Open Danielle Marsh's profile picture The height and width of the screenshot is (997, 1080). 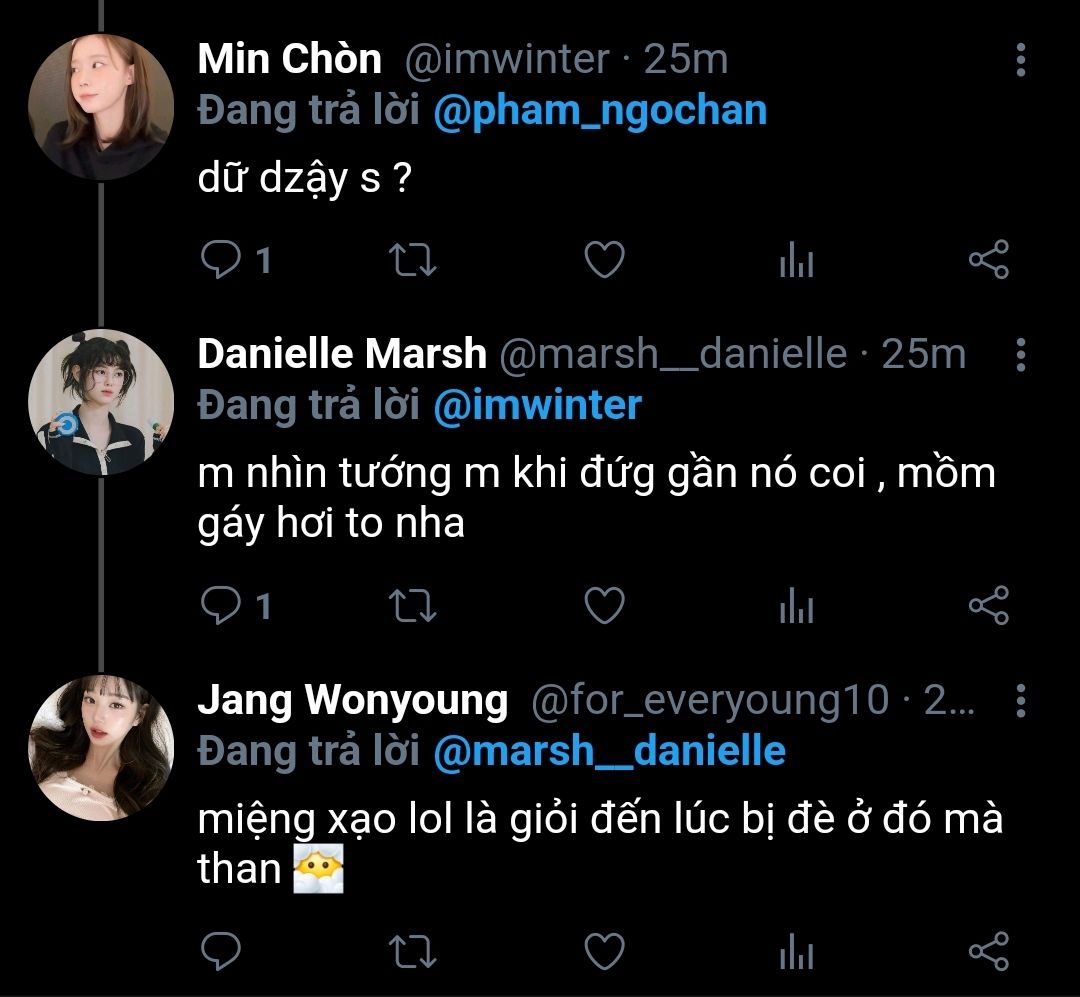coord(100,402)
